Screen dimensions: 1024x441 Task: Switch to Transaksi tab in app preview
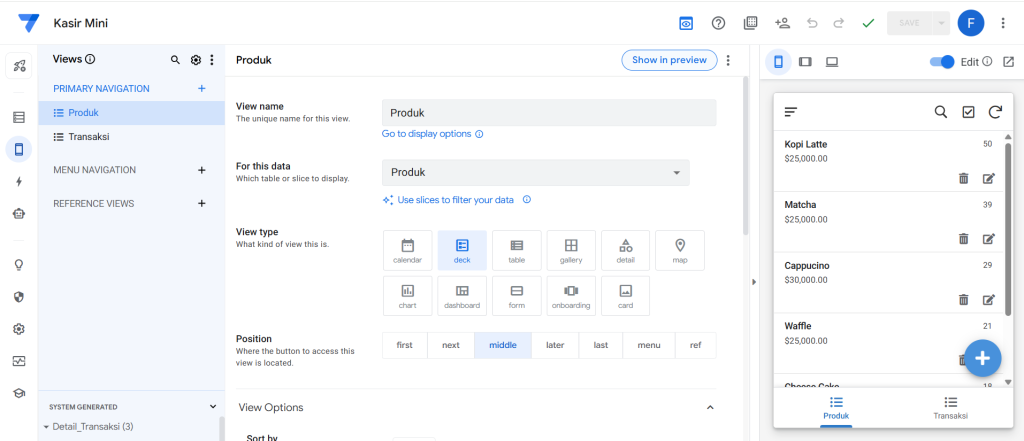pyautogui.click(x=950, y=408)
